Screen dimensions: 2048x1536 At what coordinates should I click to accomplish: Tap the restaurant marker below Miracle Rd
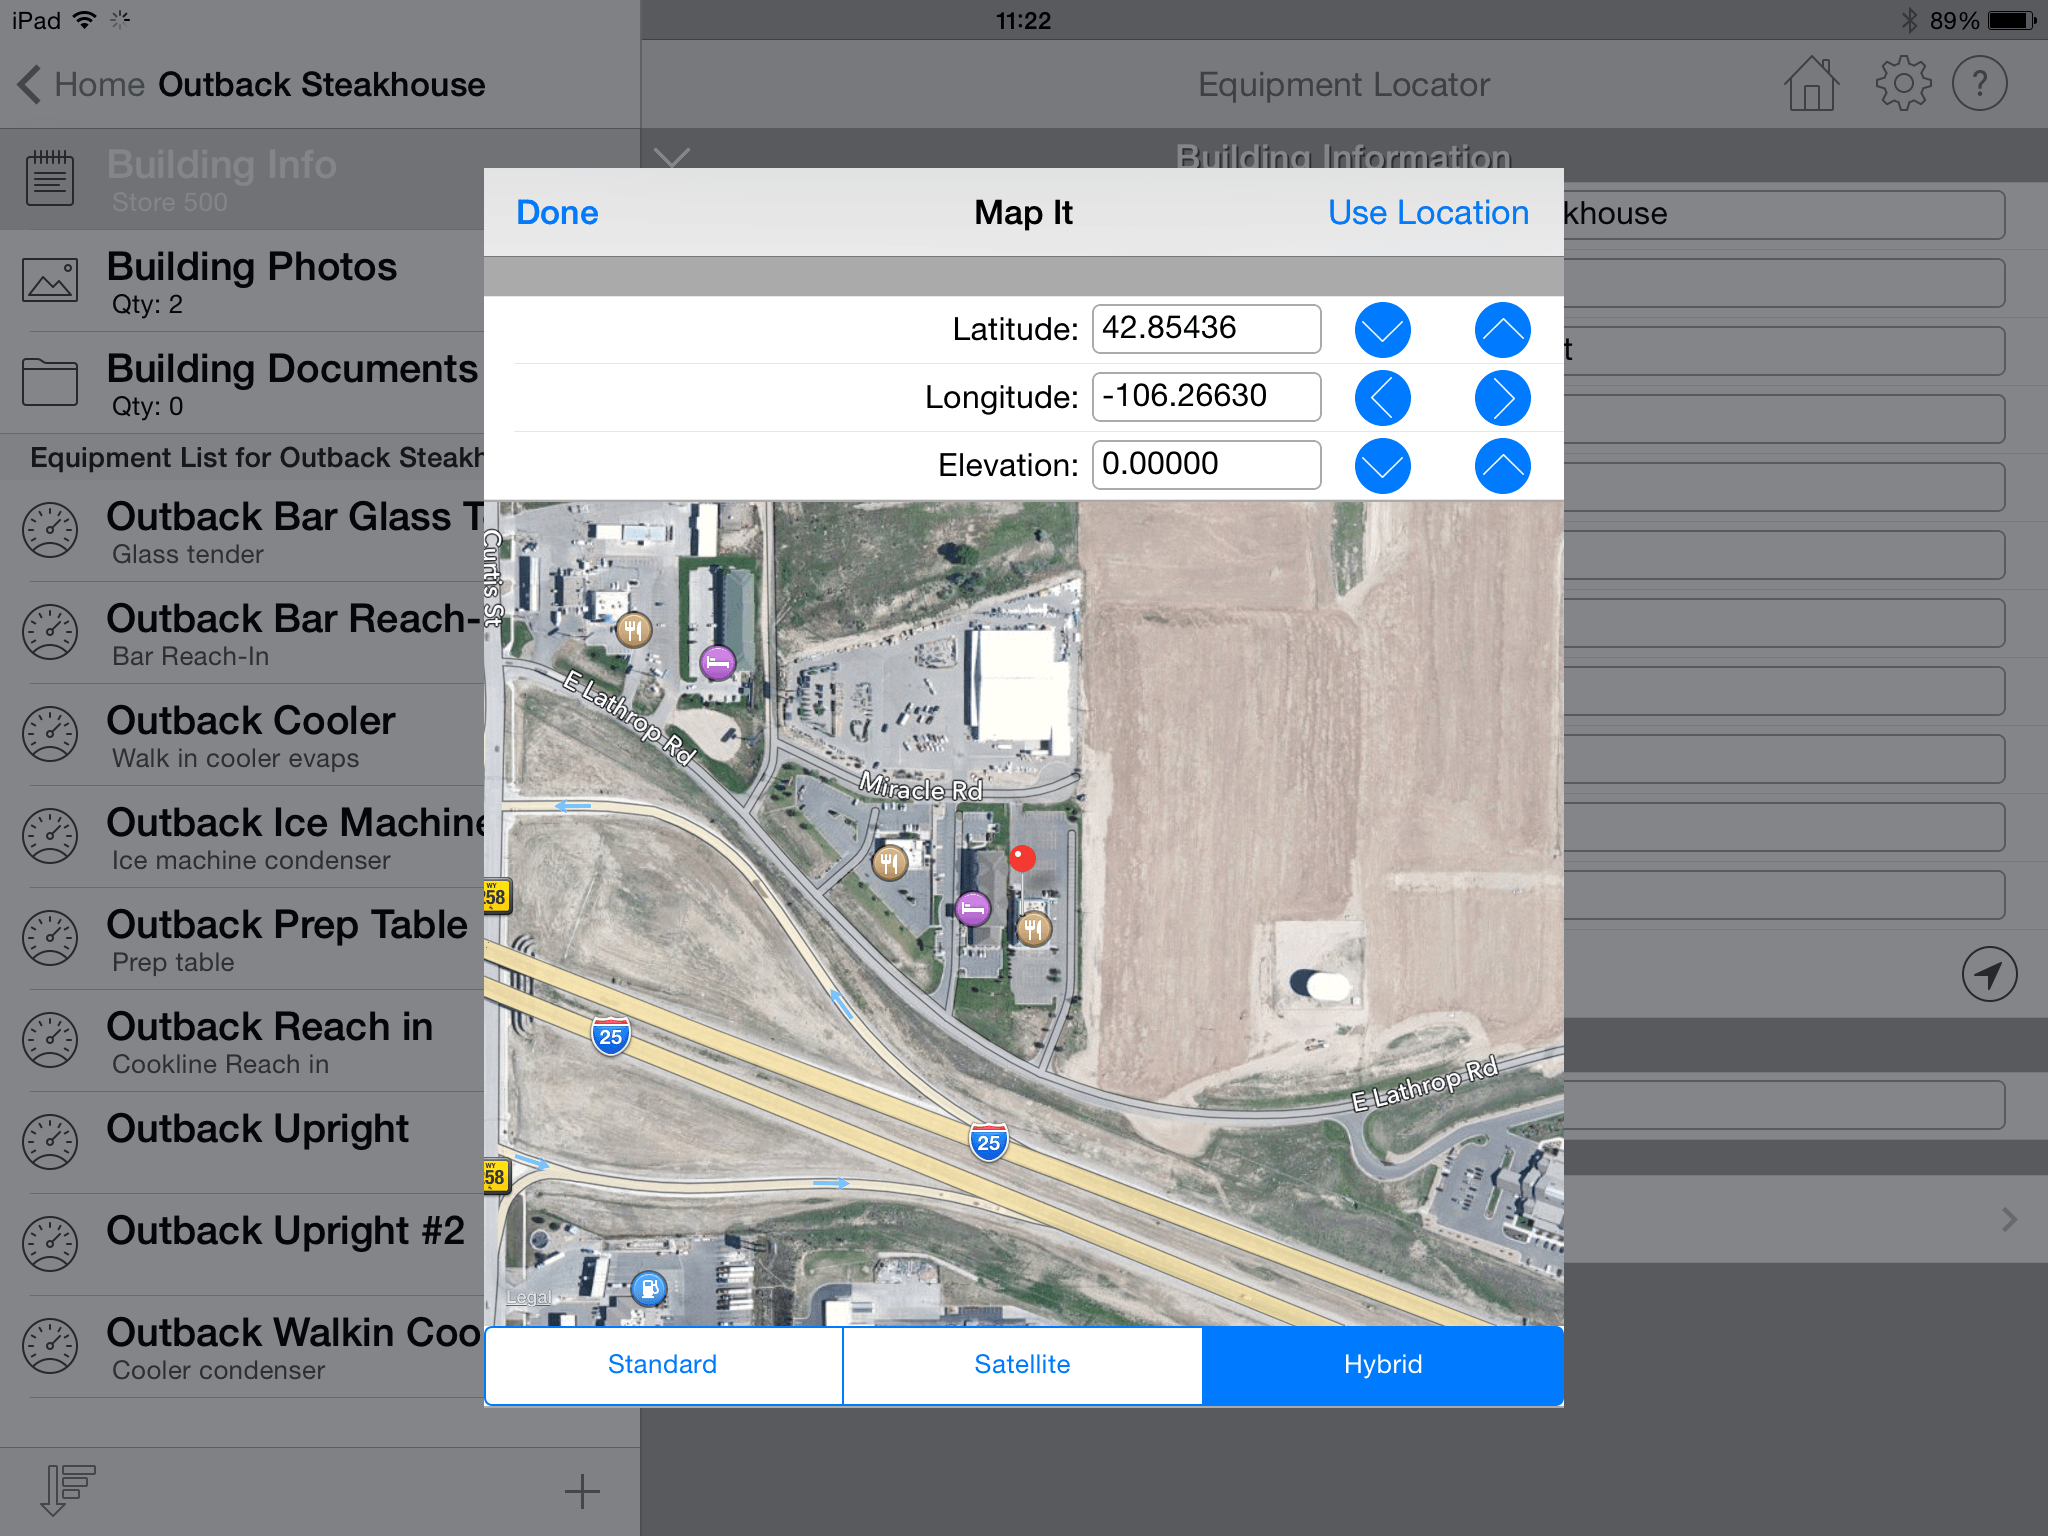point(889,862)
